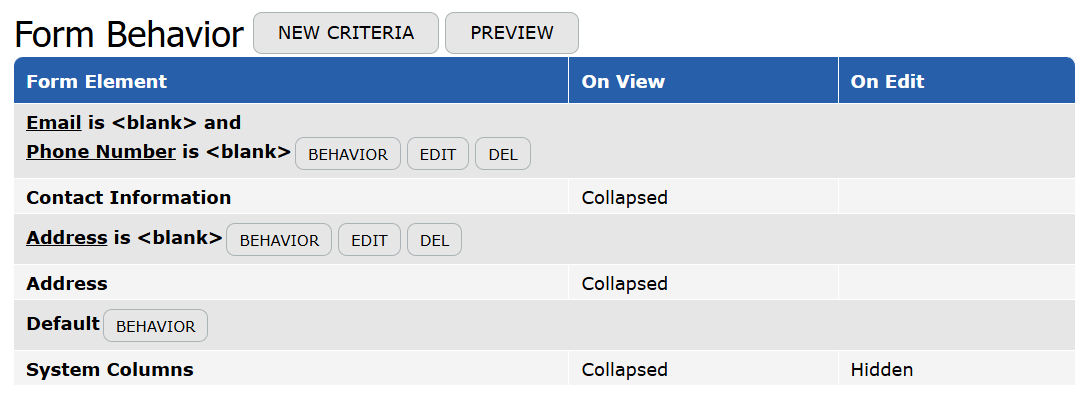Open BEHAVIOR for the Email/Phone criteria

pyautogui.click(x=347, y=154)
